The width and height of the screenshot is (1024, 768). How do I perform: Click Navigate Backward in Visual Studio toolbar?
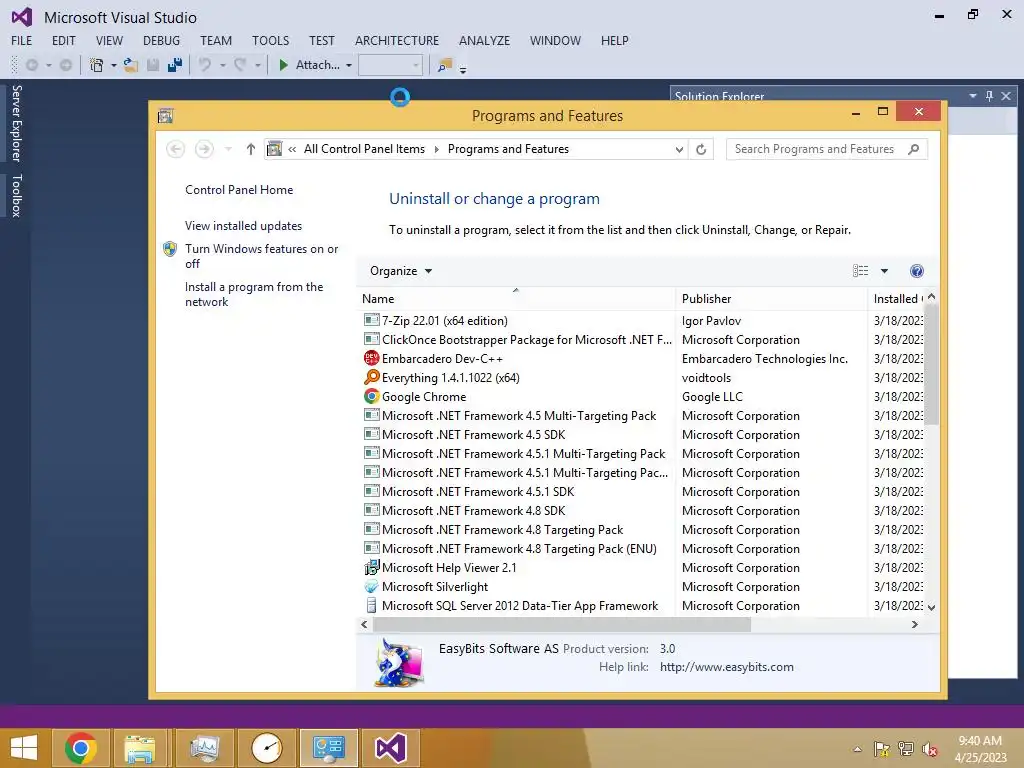(x=31, y=65)
